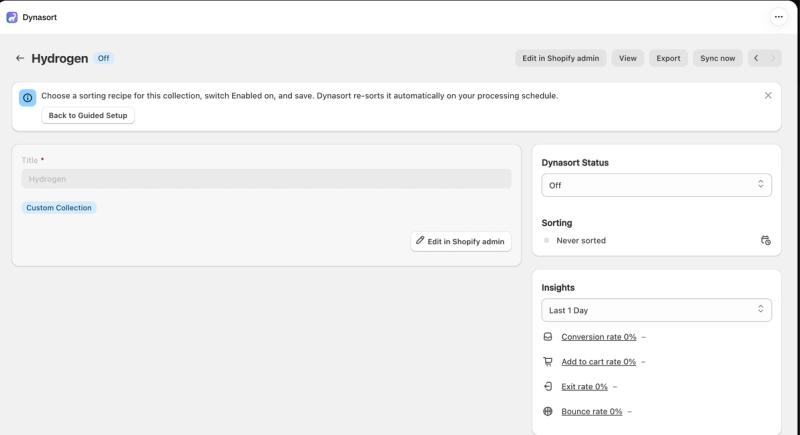Image resolution: width=800 pixels, height=435 pixels.
Task: Click the blue info icon in banner
Action: point(28,97)
